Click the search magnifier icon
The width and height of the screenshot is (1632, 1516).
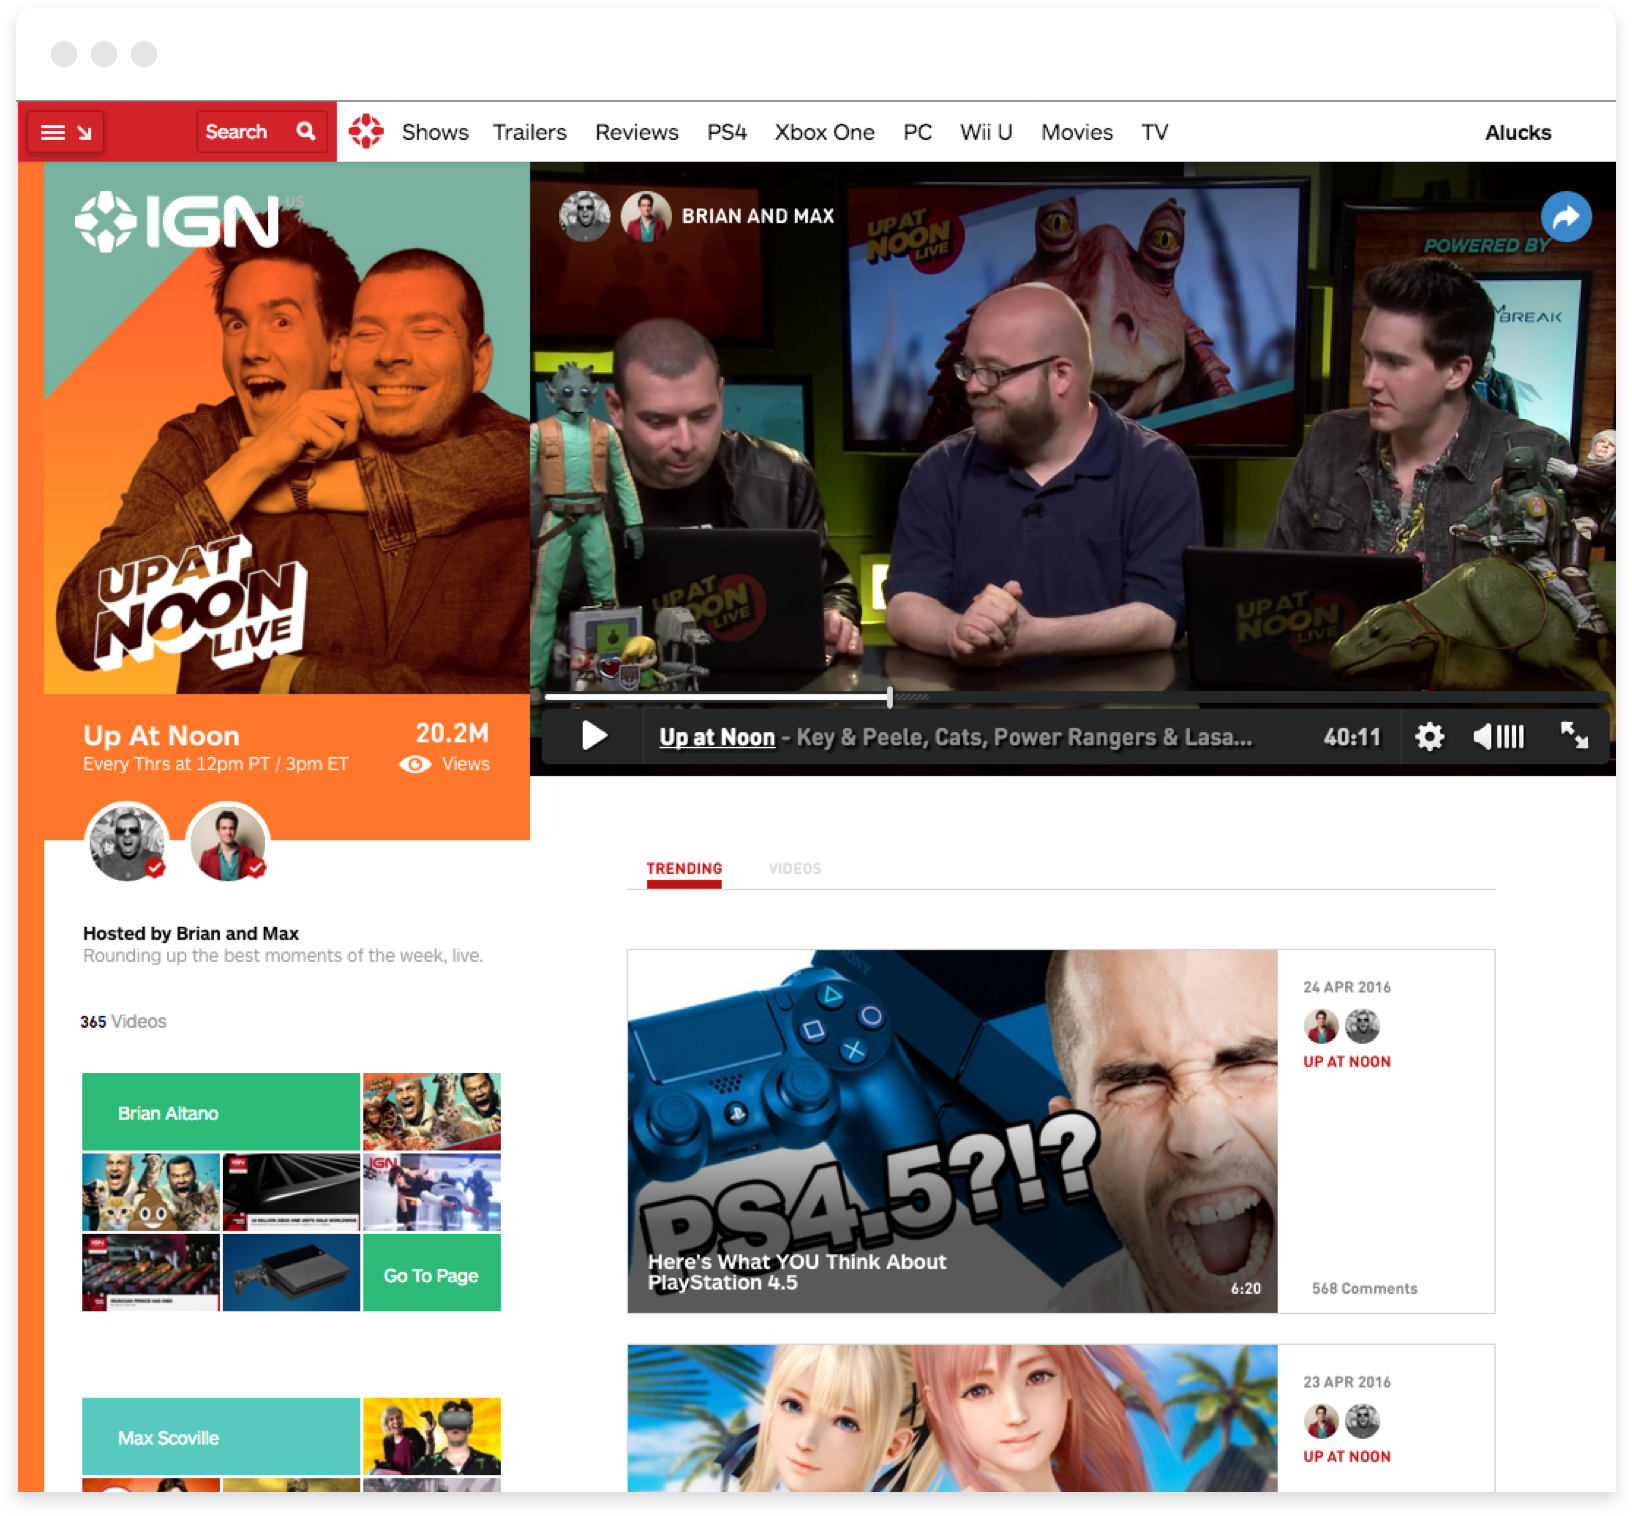[x=306, y=131]
